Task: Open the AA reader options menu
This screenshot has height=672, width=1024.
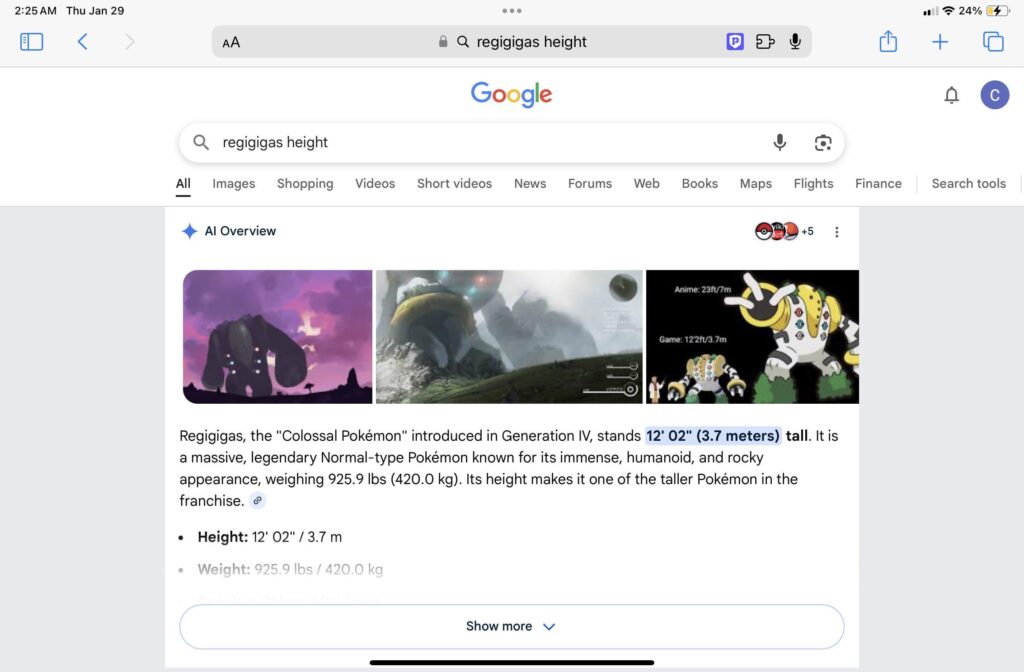Action: pos(231,42)
